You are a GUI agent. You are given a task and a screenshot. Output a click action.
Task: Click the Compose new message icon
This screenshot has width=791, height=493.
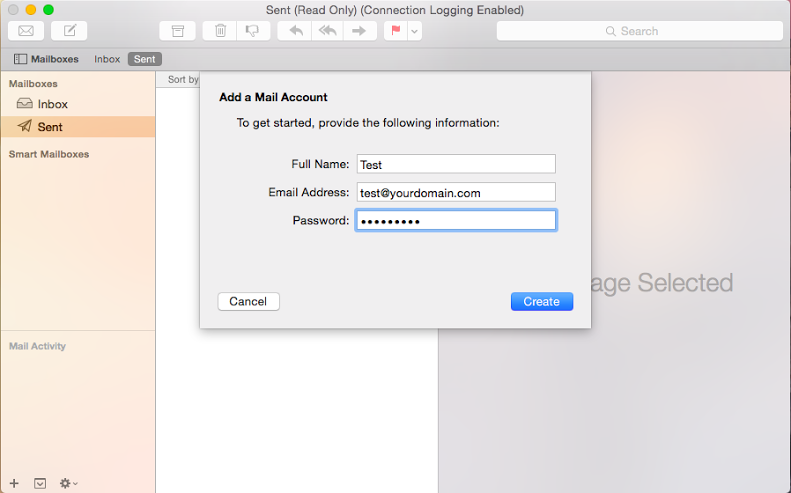(x=69, y=31)
